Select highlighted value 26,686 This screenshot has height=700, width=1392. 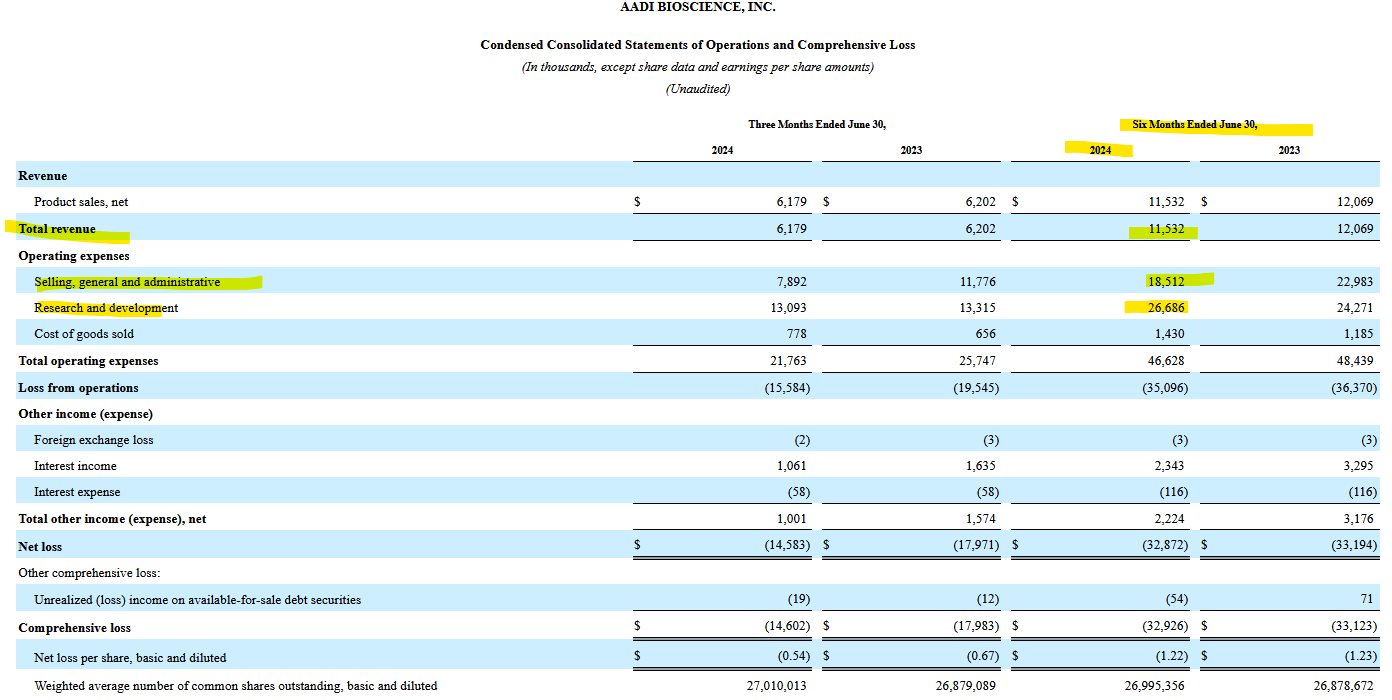1166,308
